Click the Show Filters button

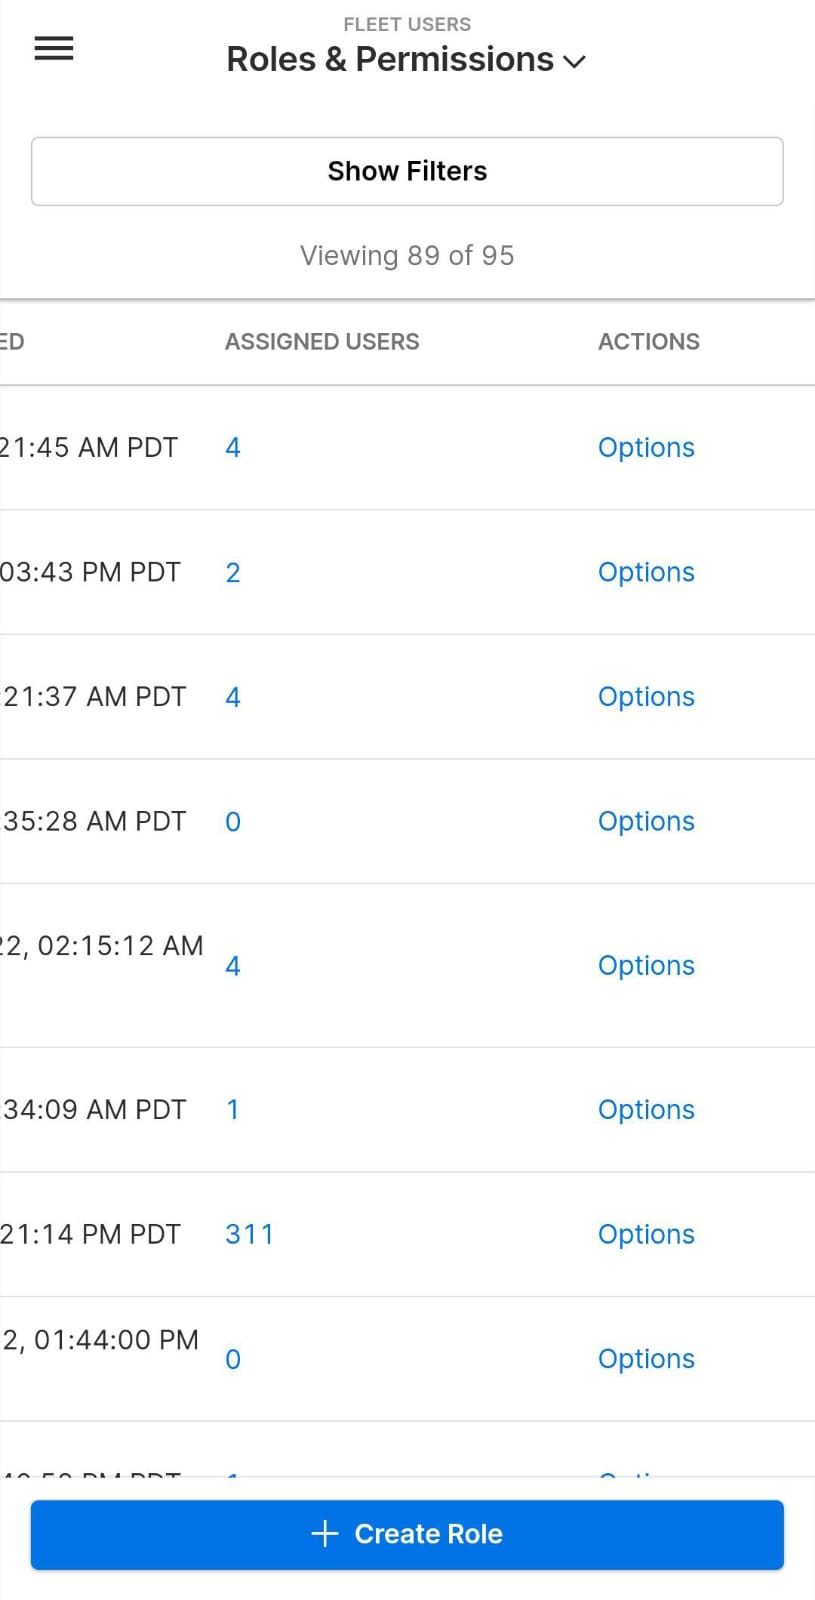(x=407, y=171)
